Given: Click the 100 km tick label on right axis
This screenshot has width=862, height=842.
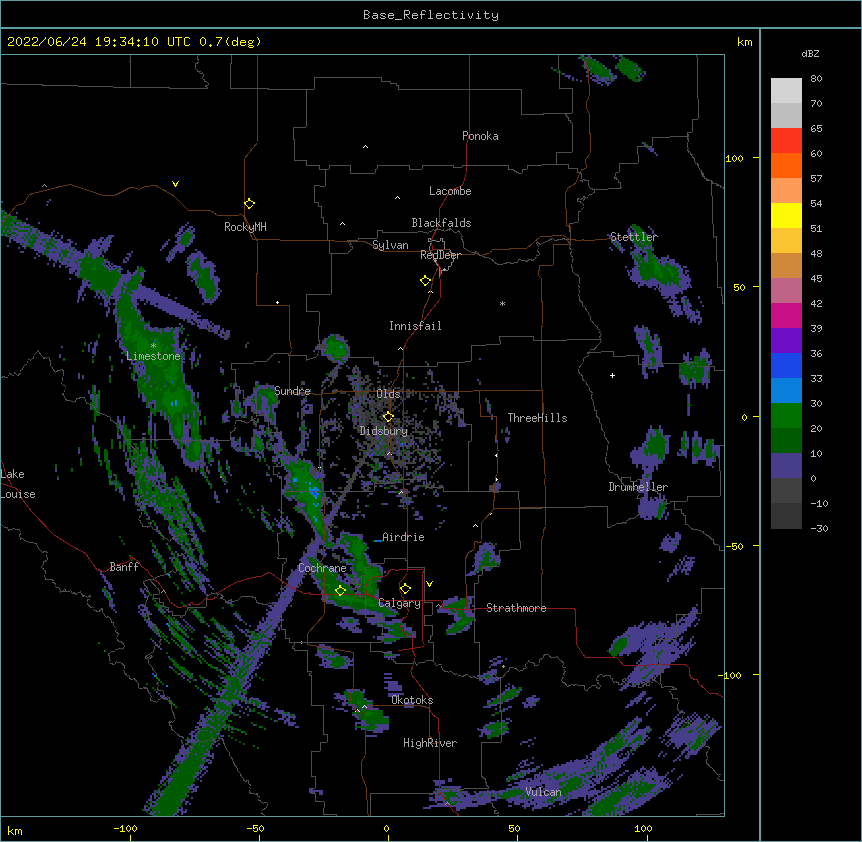Looking at the screenshot, I should coord(734,158).
